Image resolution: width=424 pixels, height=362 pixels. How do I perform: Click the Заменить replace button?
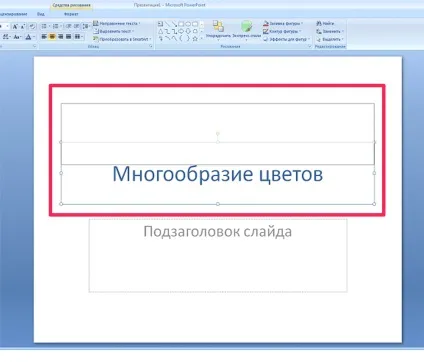pyautogui.click(x=330, y=31)
